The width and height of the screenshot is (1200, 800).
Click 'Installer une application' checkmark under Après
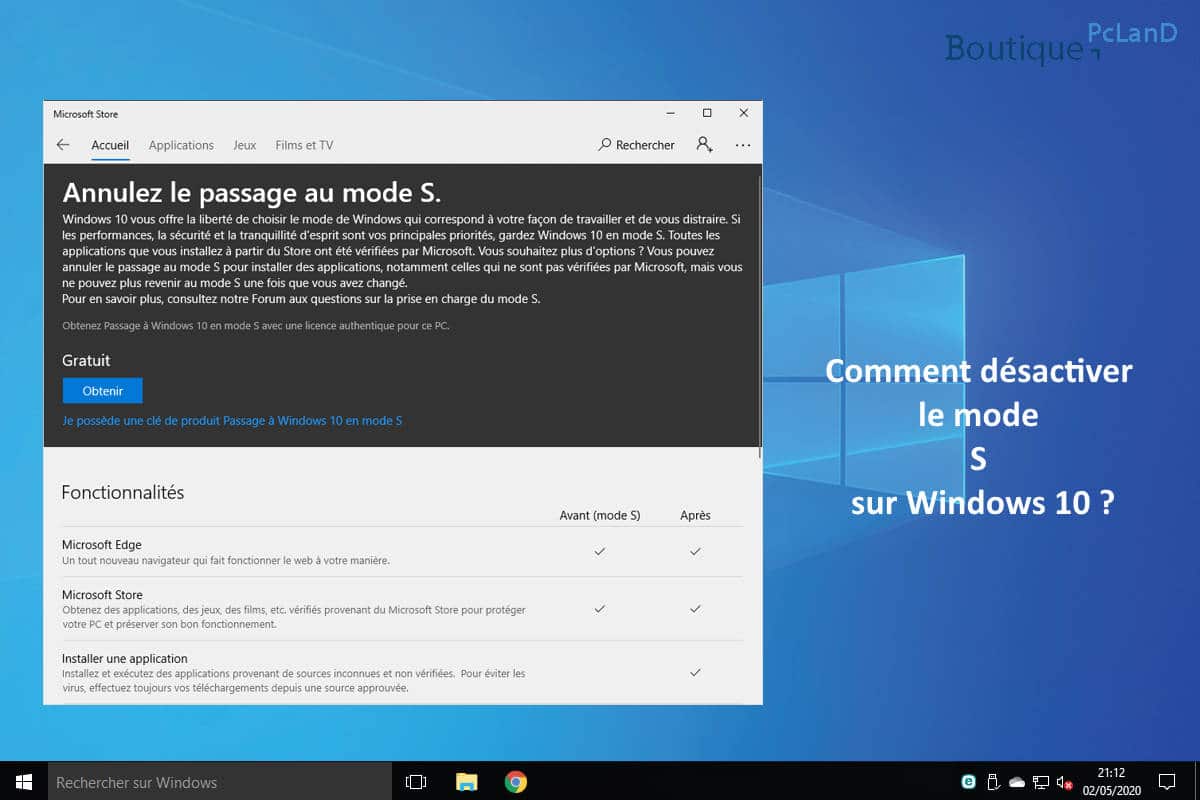tap(695, 672)
